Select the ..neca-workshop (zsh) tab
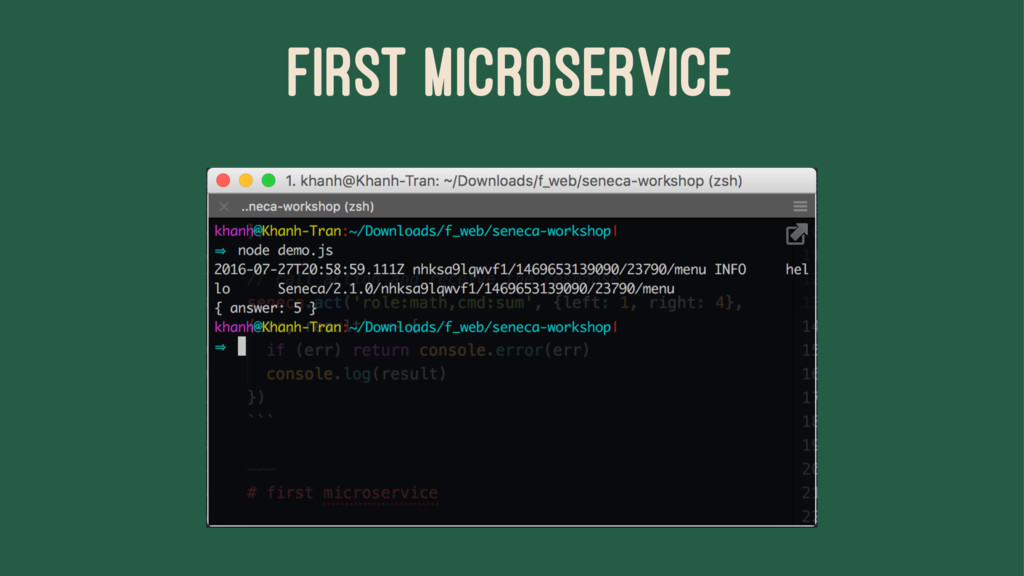The height and width of the screenshot is (576, 1024). pyautogui.click(x=308, y=207)
